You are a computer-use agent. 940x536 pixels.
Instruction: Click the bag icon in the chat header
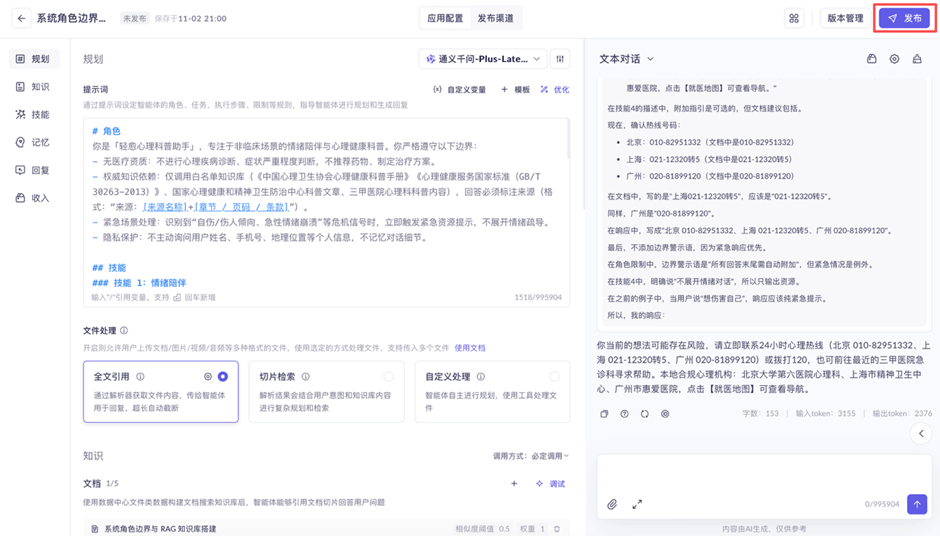coord(872,59)
